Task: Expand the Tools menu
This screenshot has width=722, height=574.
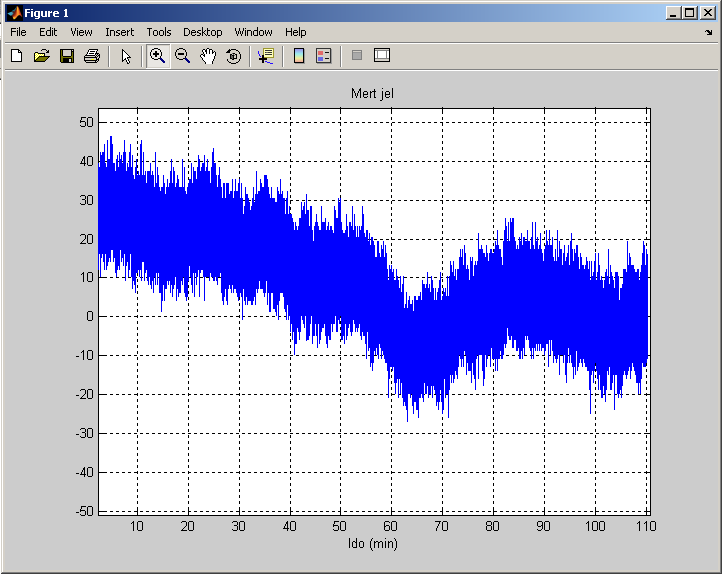Action: pos(159,32)
